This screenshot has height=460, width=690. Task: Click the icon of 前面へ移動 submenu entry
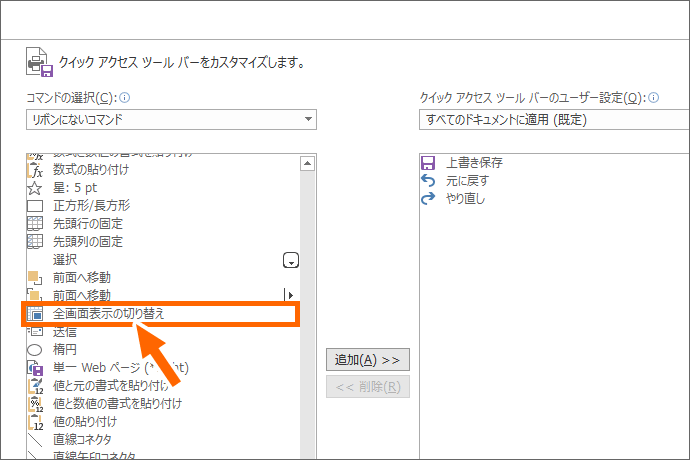pos(34,295)
